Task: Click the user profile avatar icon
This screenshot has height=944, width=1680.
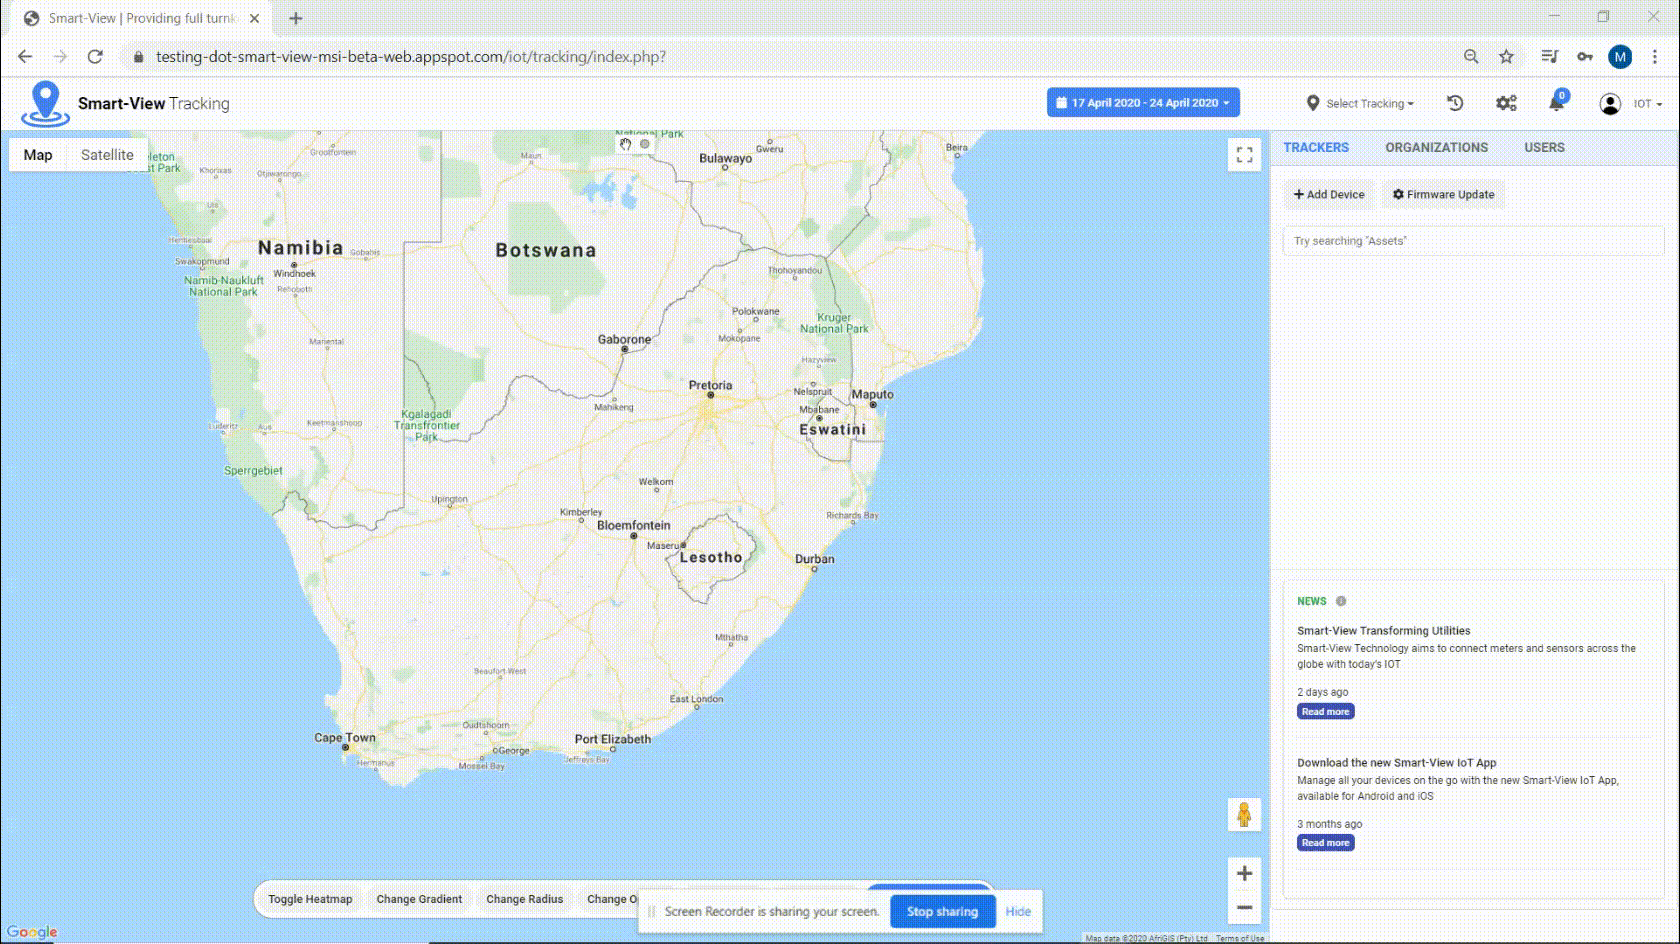Action: tap(1610, 104)
